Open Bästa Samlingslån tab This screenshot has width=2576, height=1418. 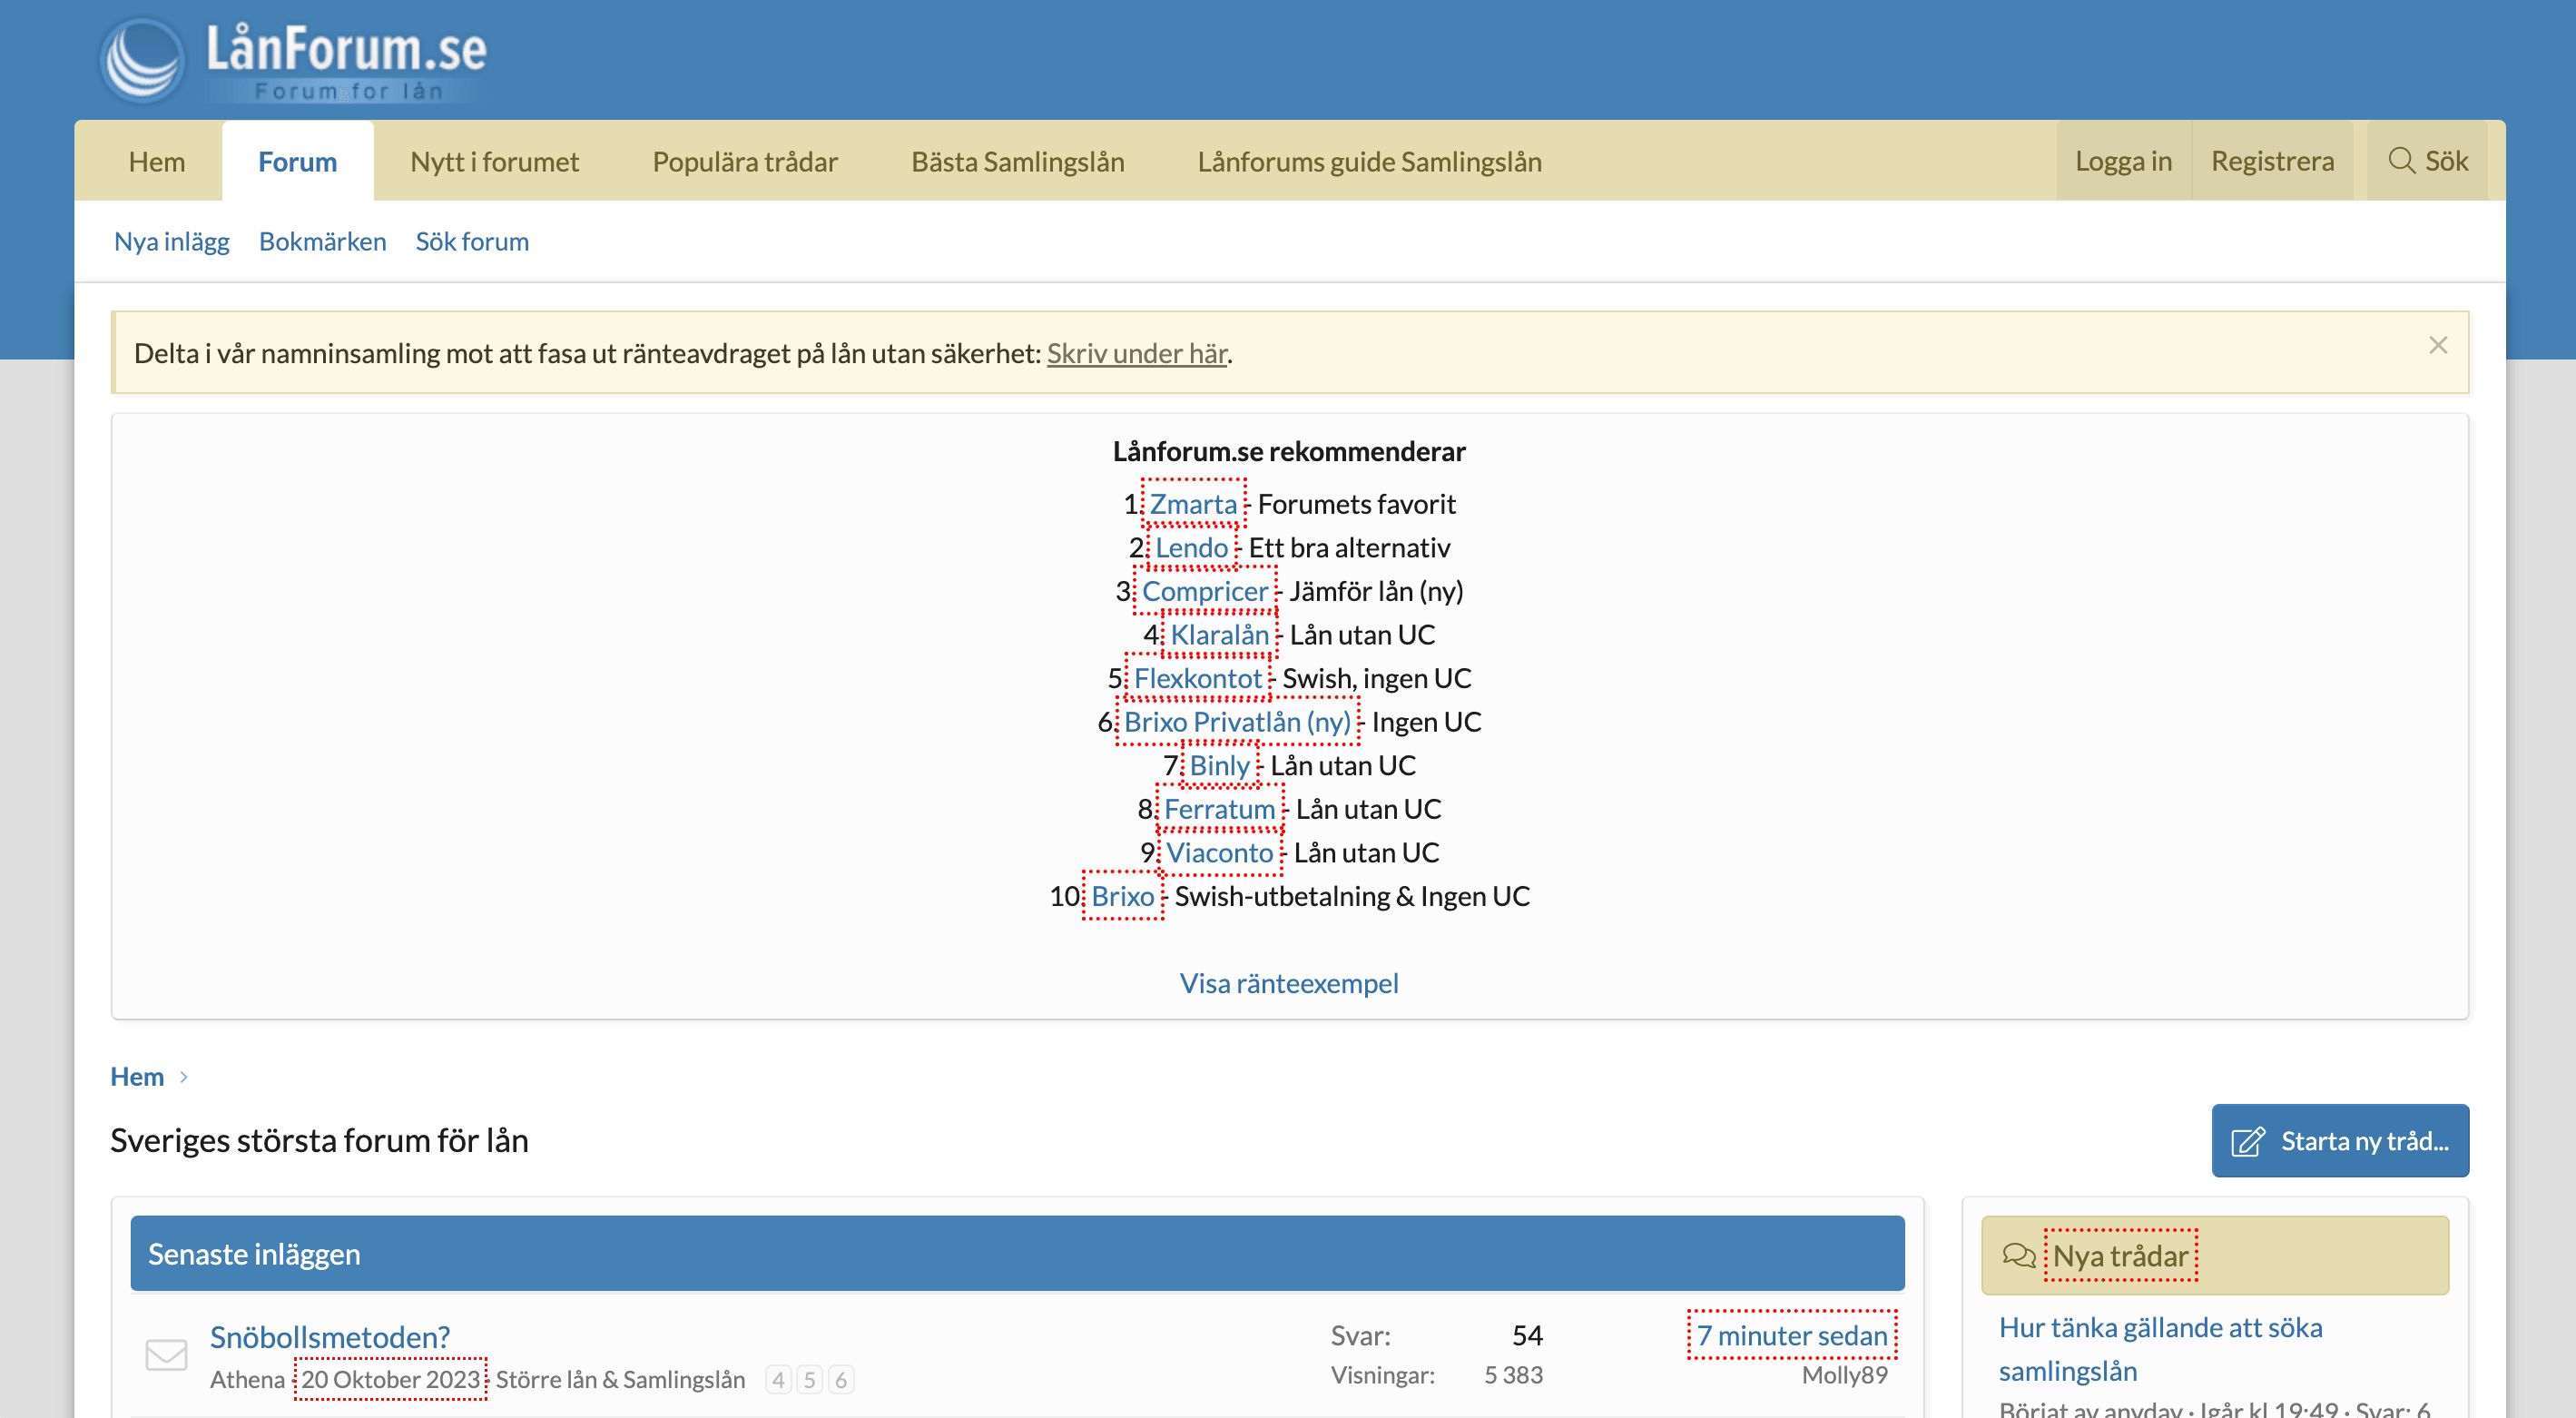click(1017, 161)
